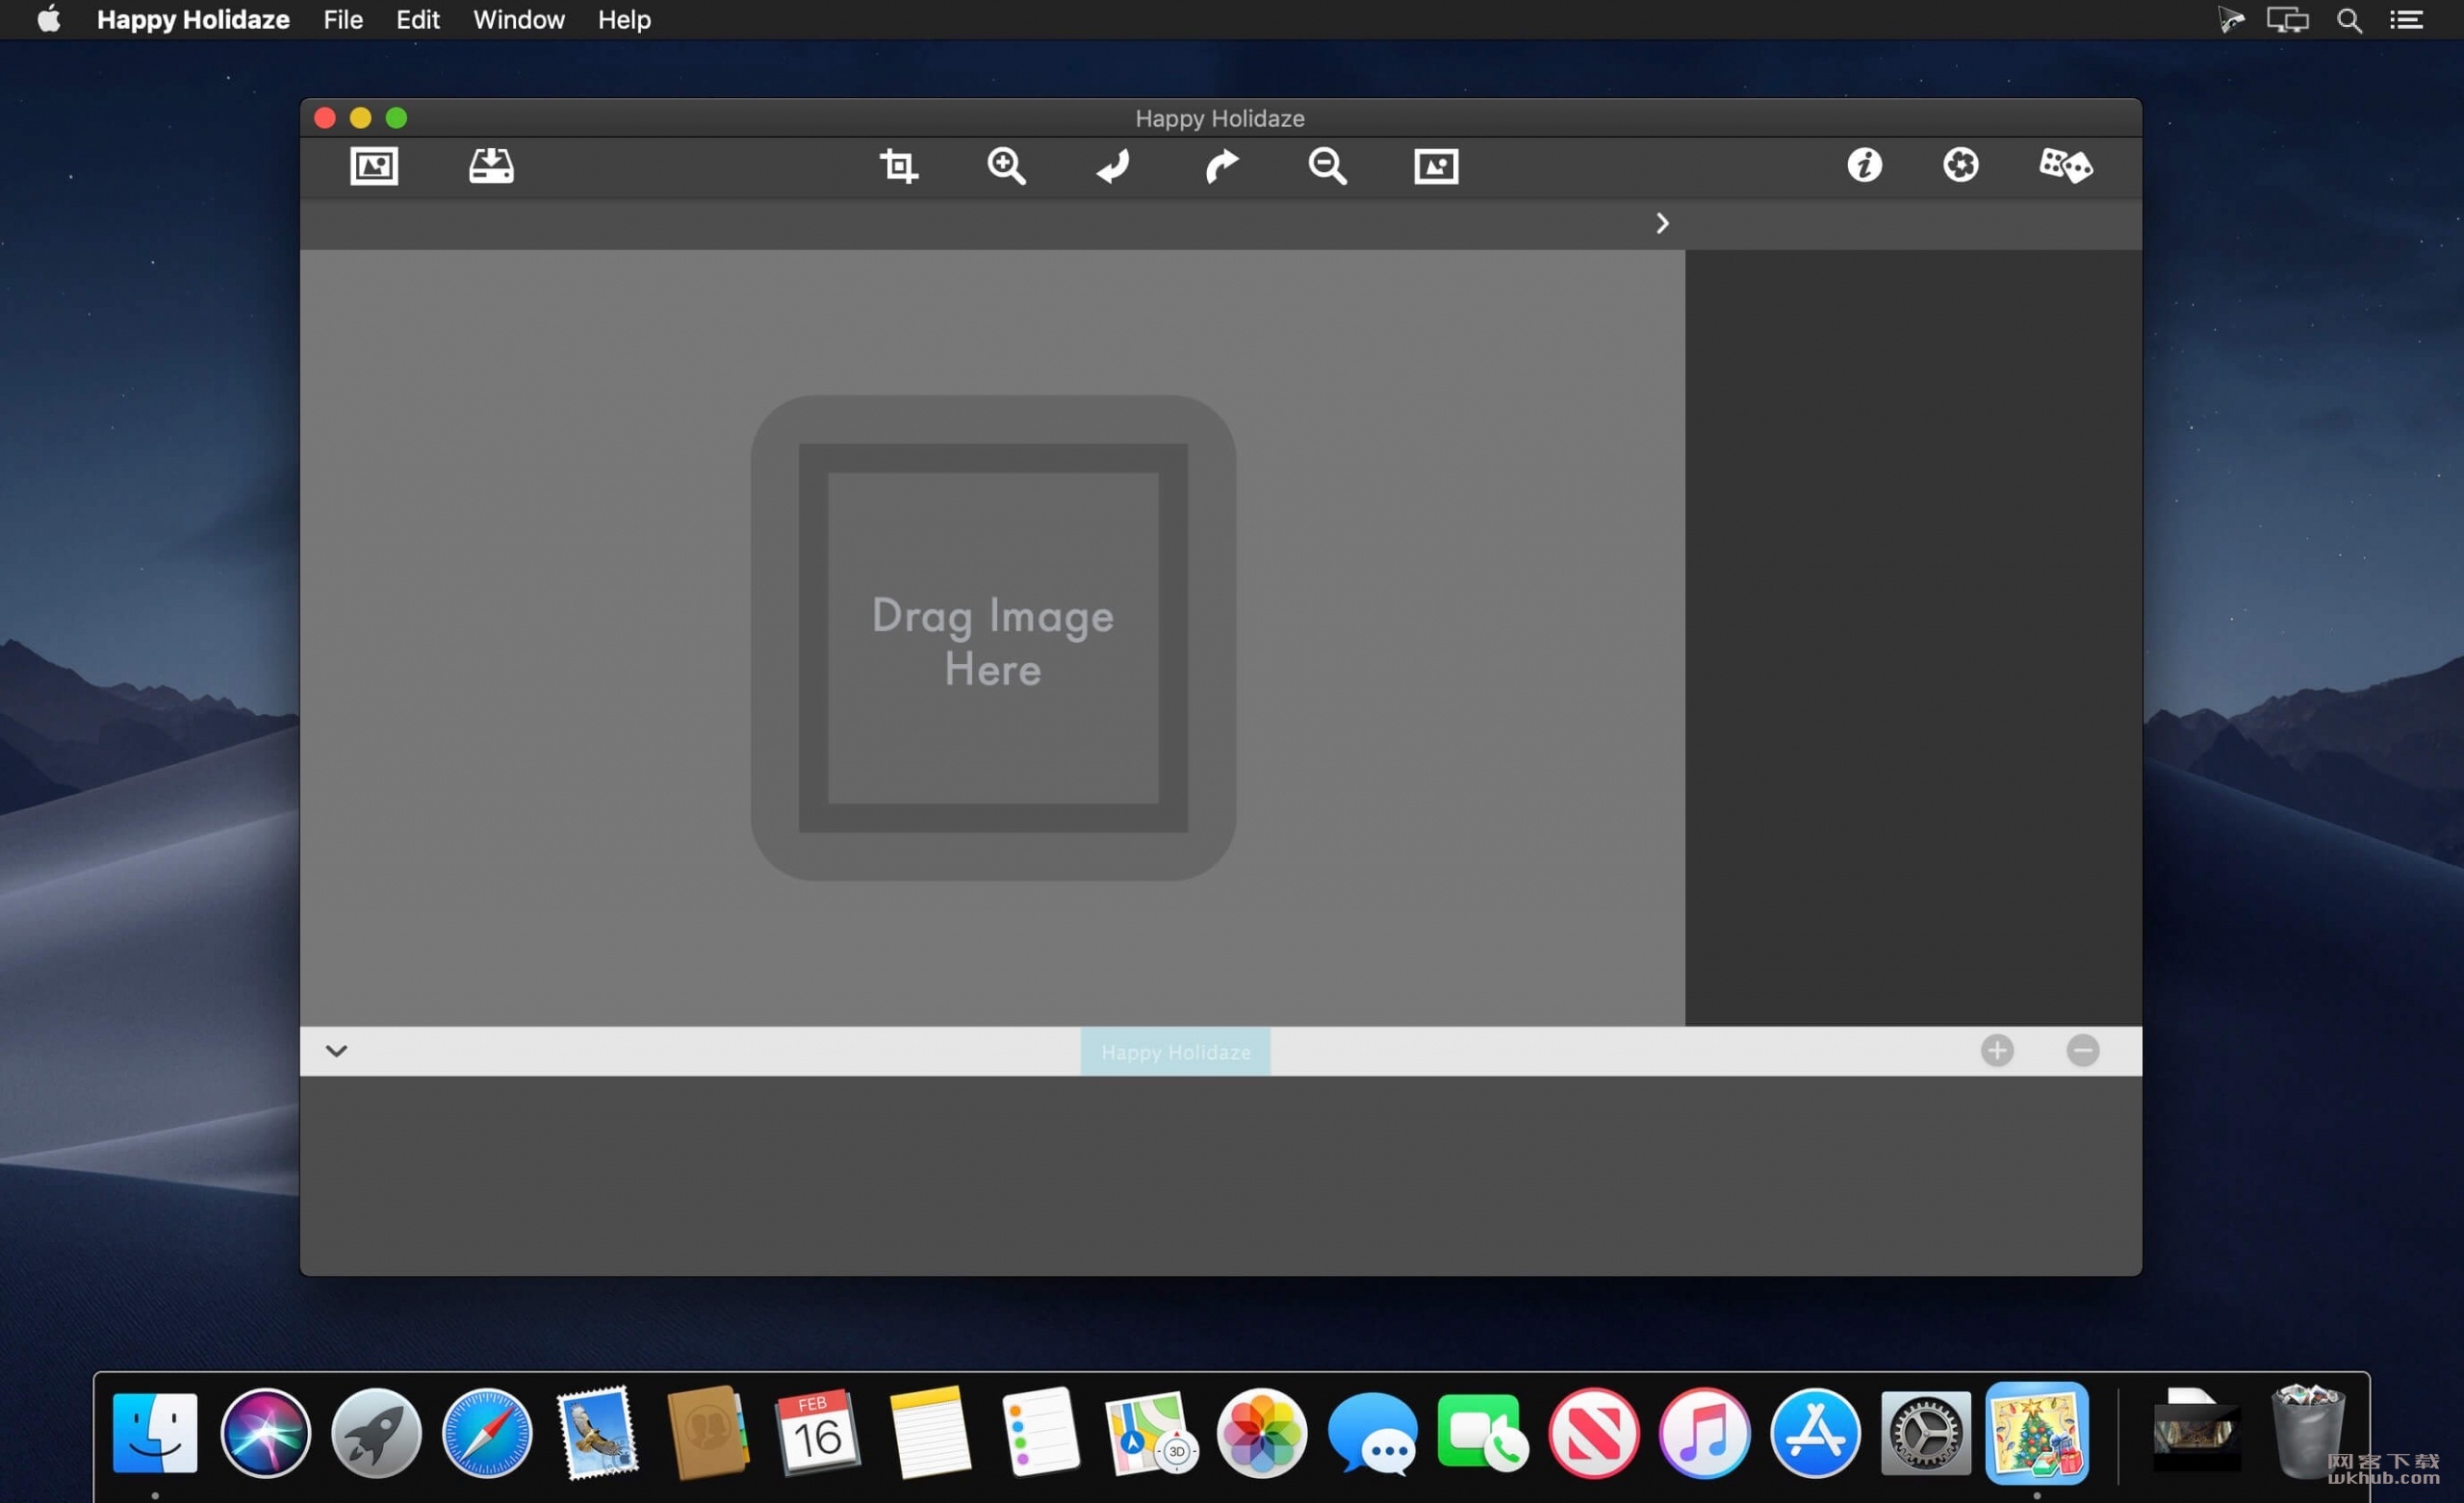Open the info icon in toolbar
Image resolution: width=2464 pixels, height=1503 pixels.
(1864, 165)
